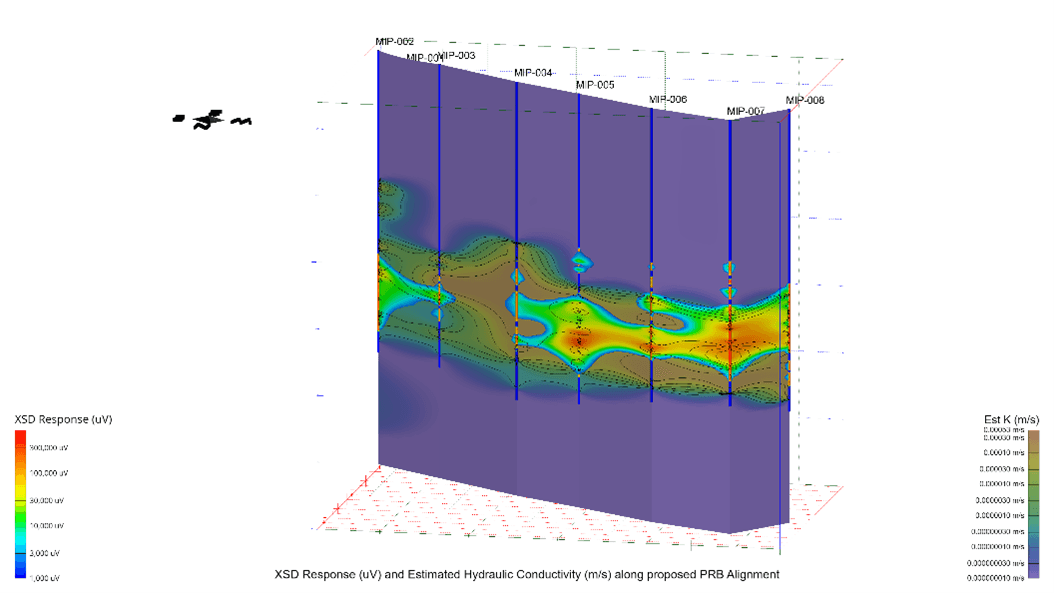
Task: Select the MIP-005 borehole label
Action: tap(595, 85)
